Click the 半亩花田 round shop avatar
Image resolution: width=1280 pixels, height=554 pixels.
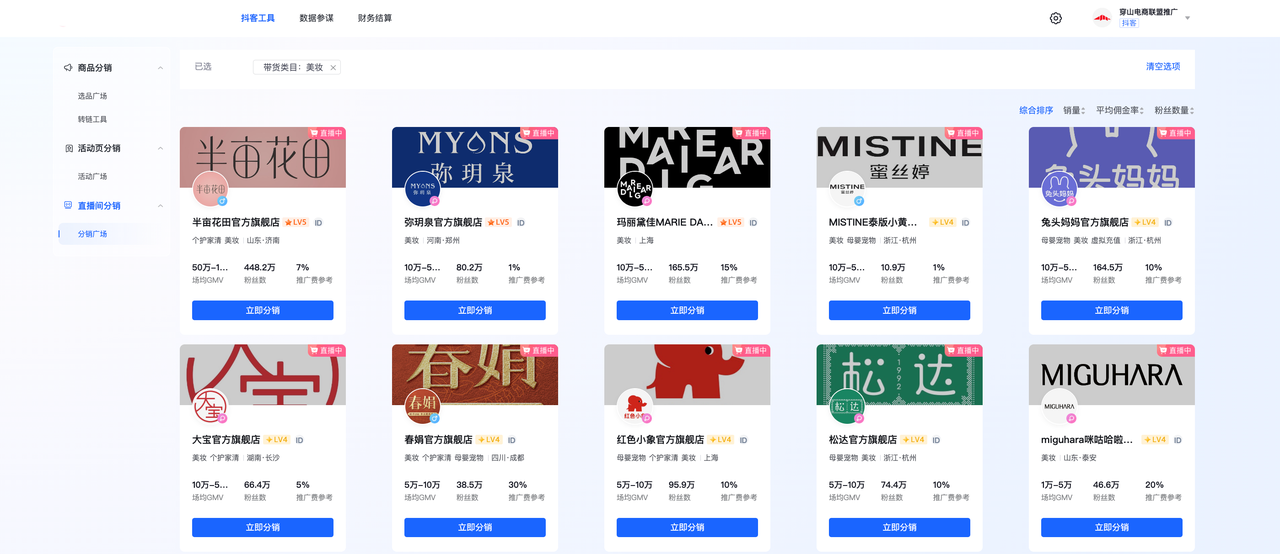pos(210,188)
